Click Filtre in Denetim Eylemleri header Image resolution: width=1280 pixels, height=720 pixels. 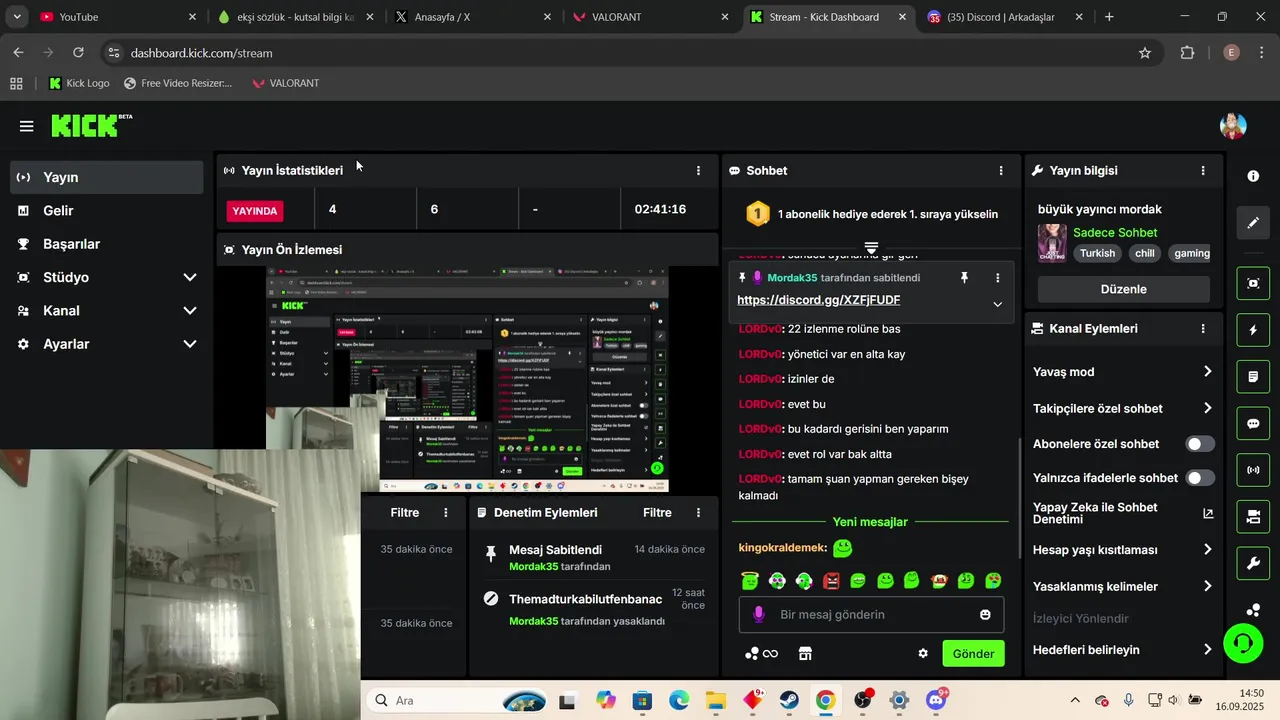(x=657, y=512)
